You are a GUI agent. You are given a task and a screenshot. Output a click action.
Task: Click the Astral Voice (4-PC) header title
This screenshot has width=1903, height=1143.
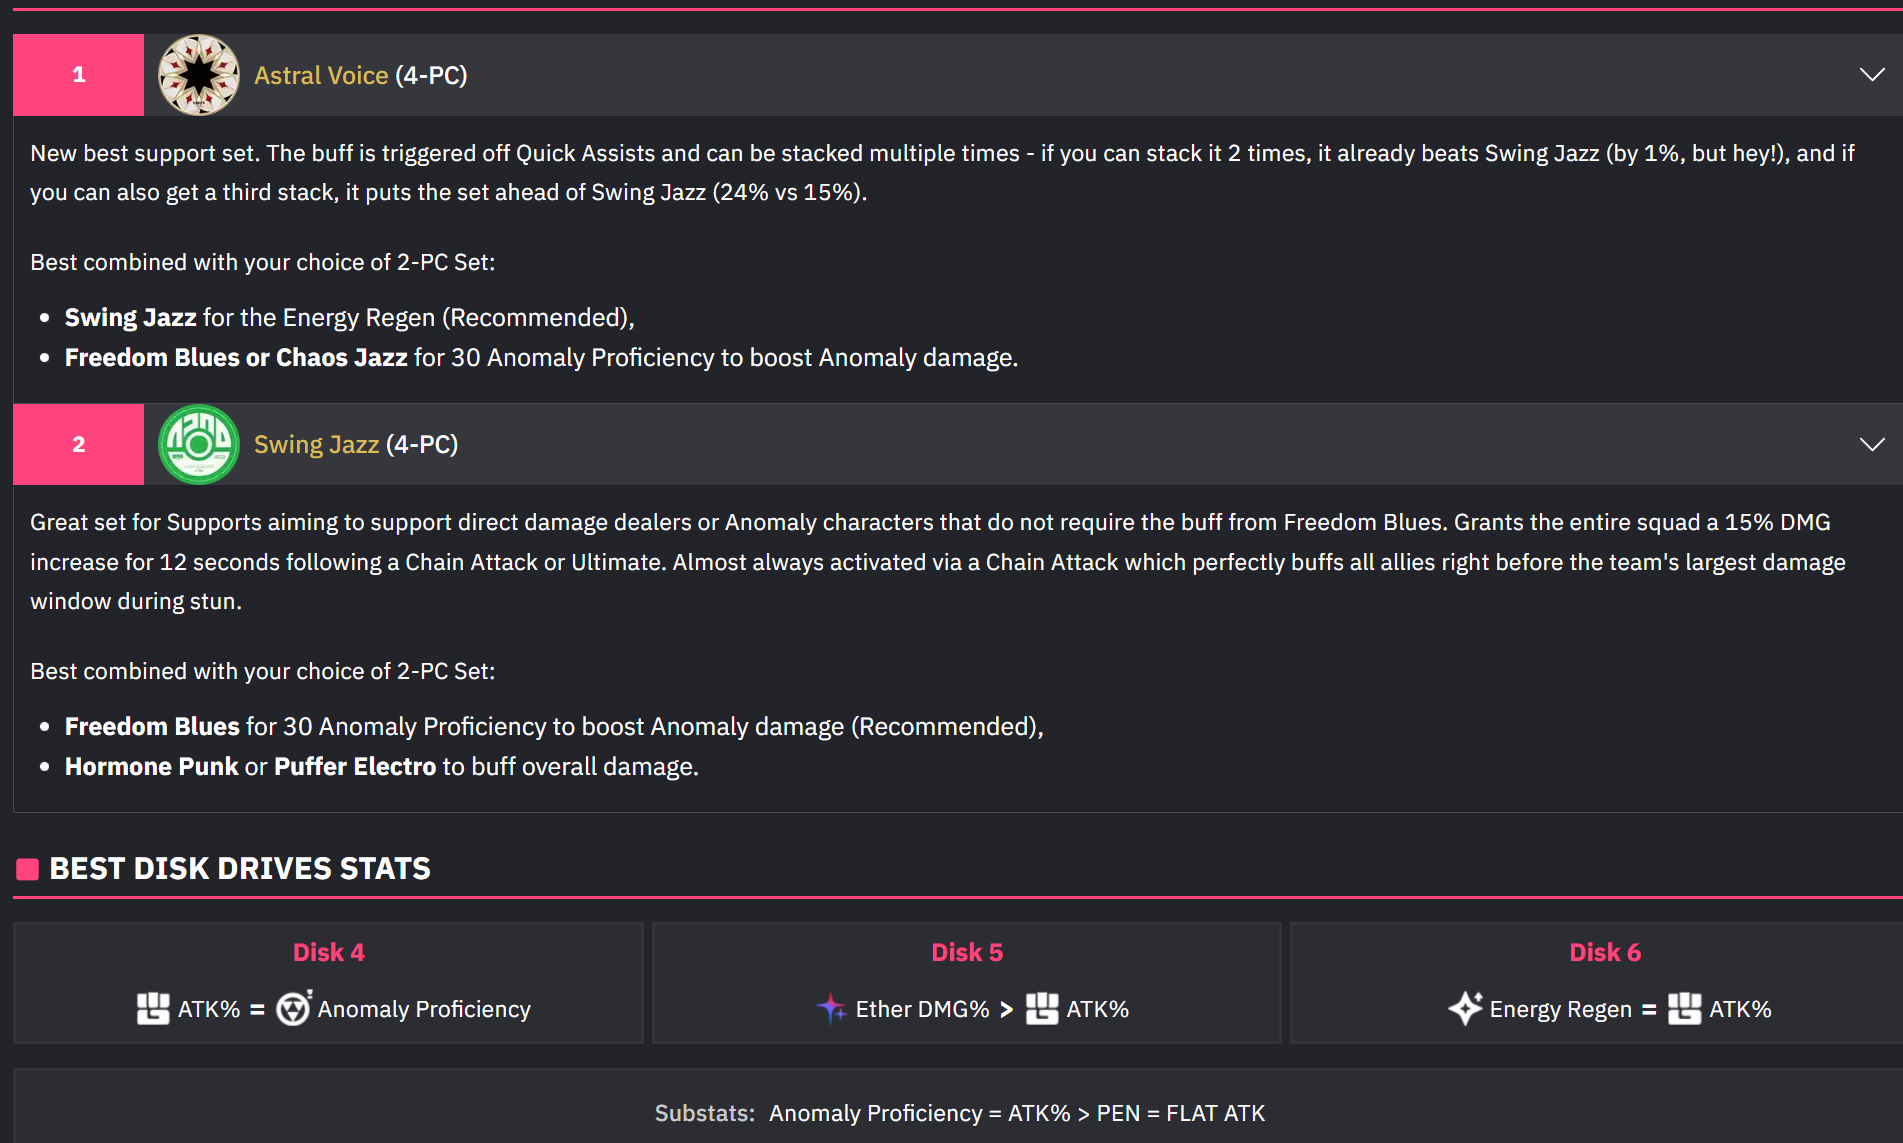point(361,76)
